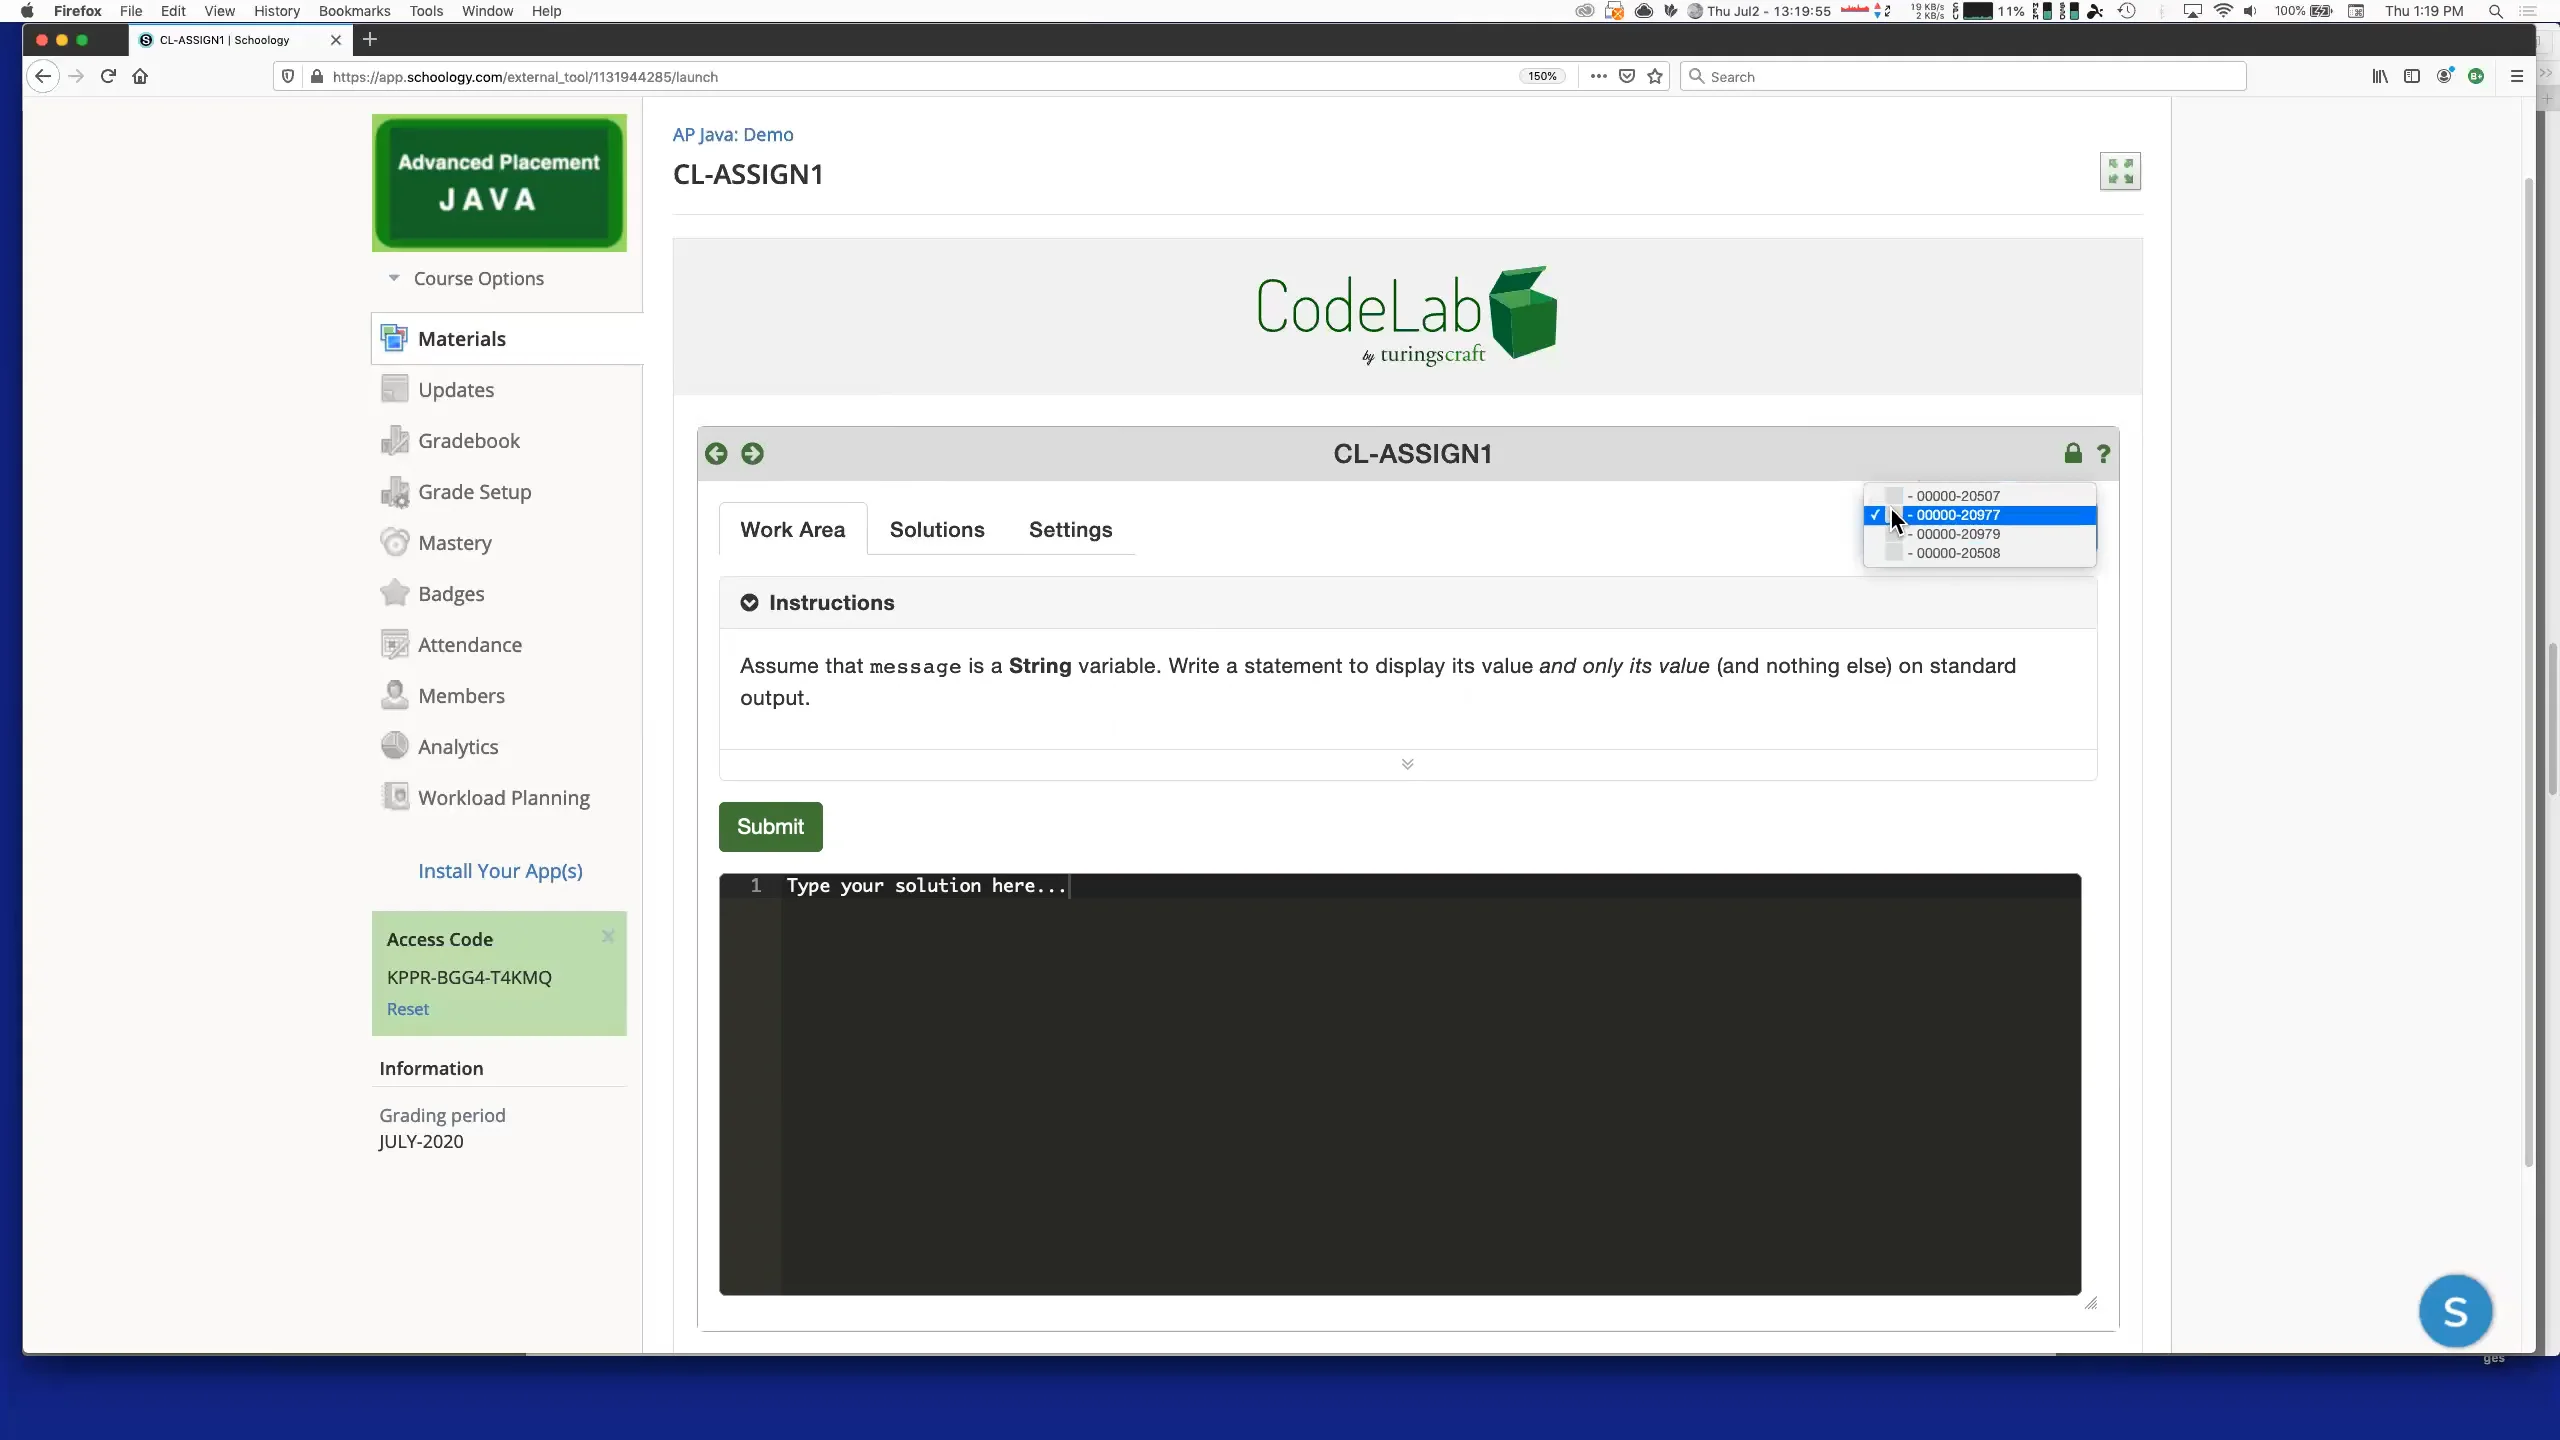Open CodeLab help via the question mark icon
The height and width of the screenshot is (1440, 2560).
tap(2103, 453)
